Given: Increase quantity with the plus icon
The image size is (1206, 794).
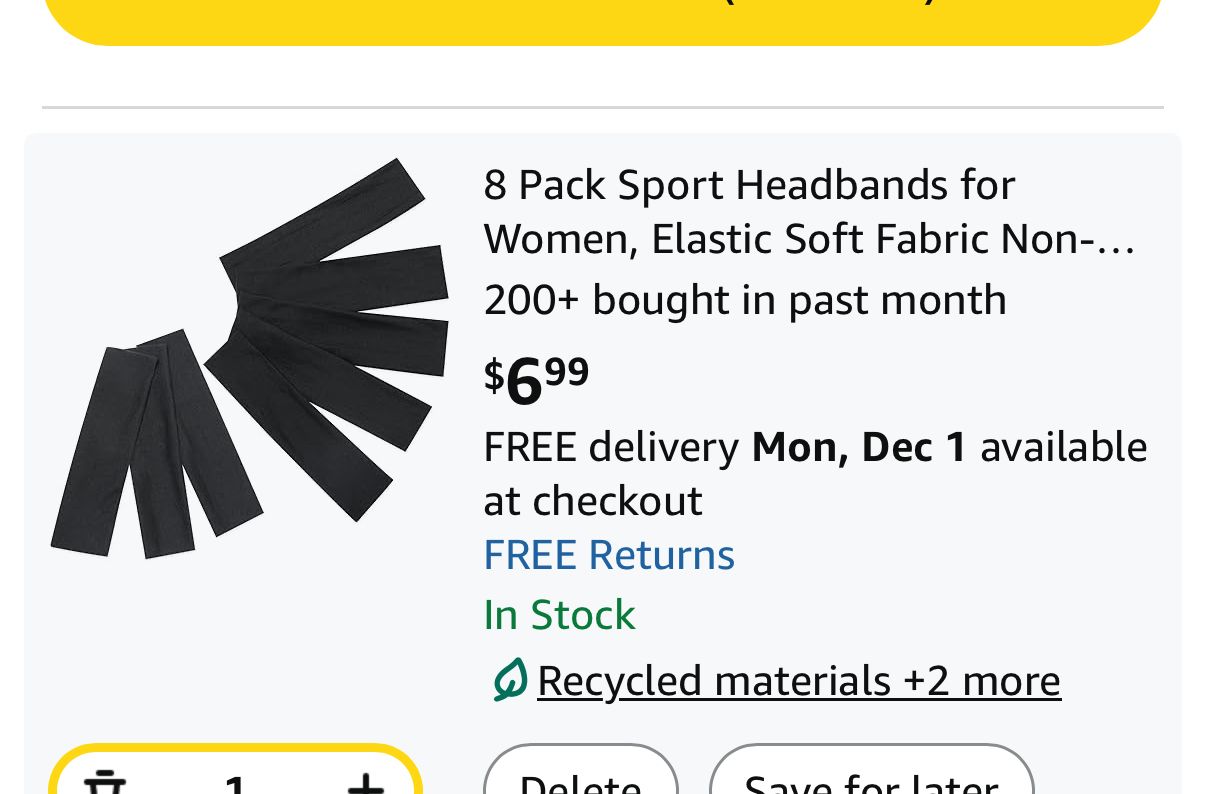Looking at the screenshot, I should pos(365,782).
